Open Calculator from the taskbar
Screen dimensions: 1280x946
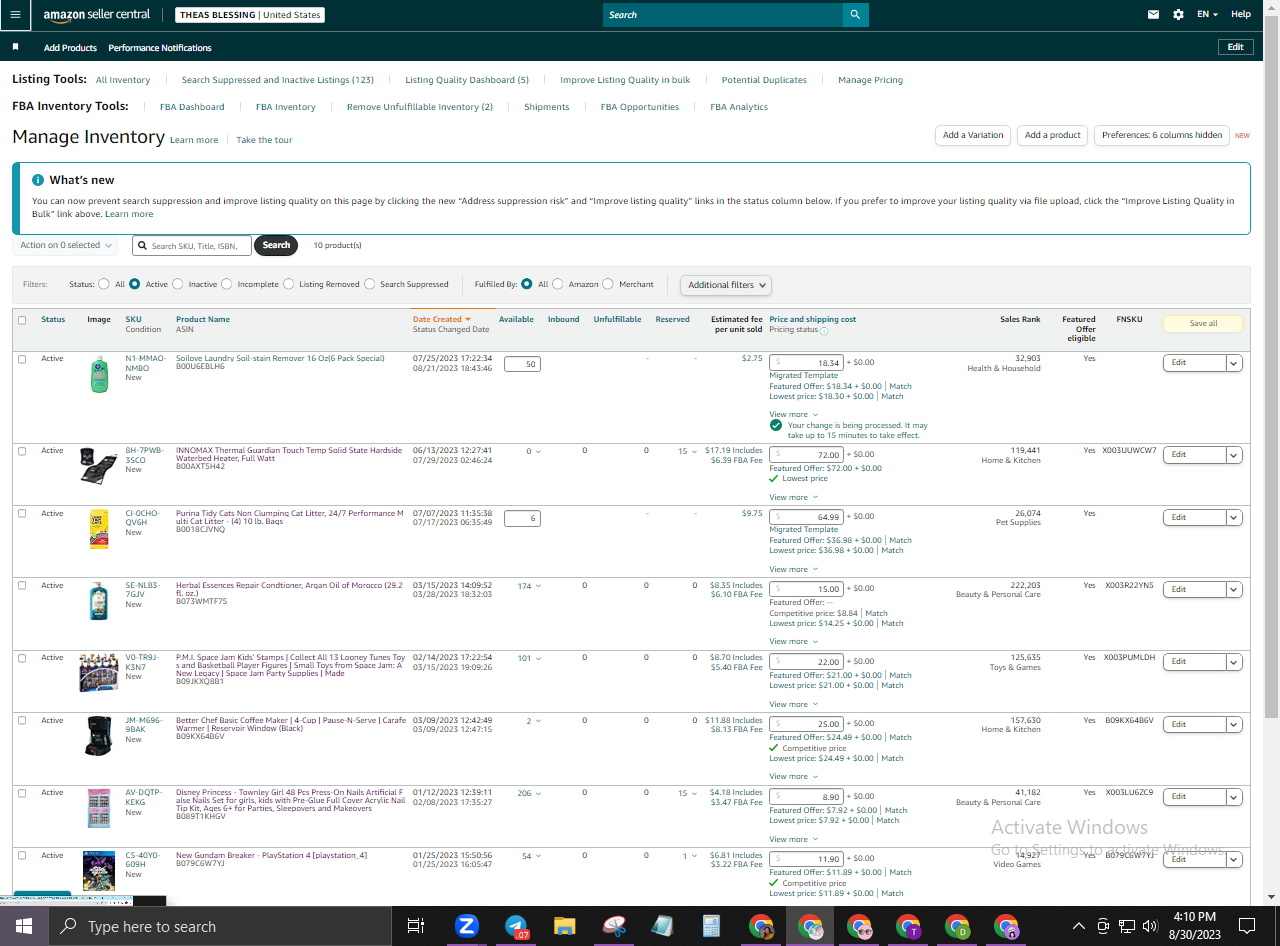[x=712, y=926]
